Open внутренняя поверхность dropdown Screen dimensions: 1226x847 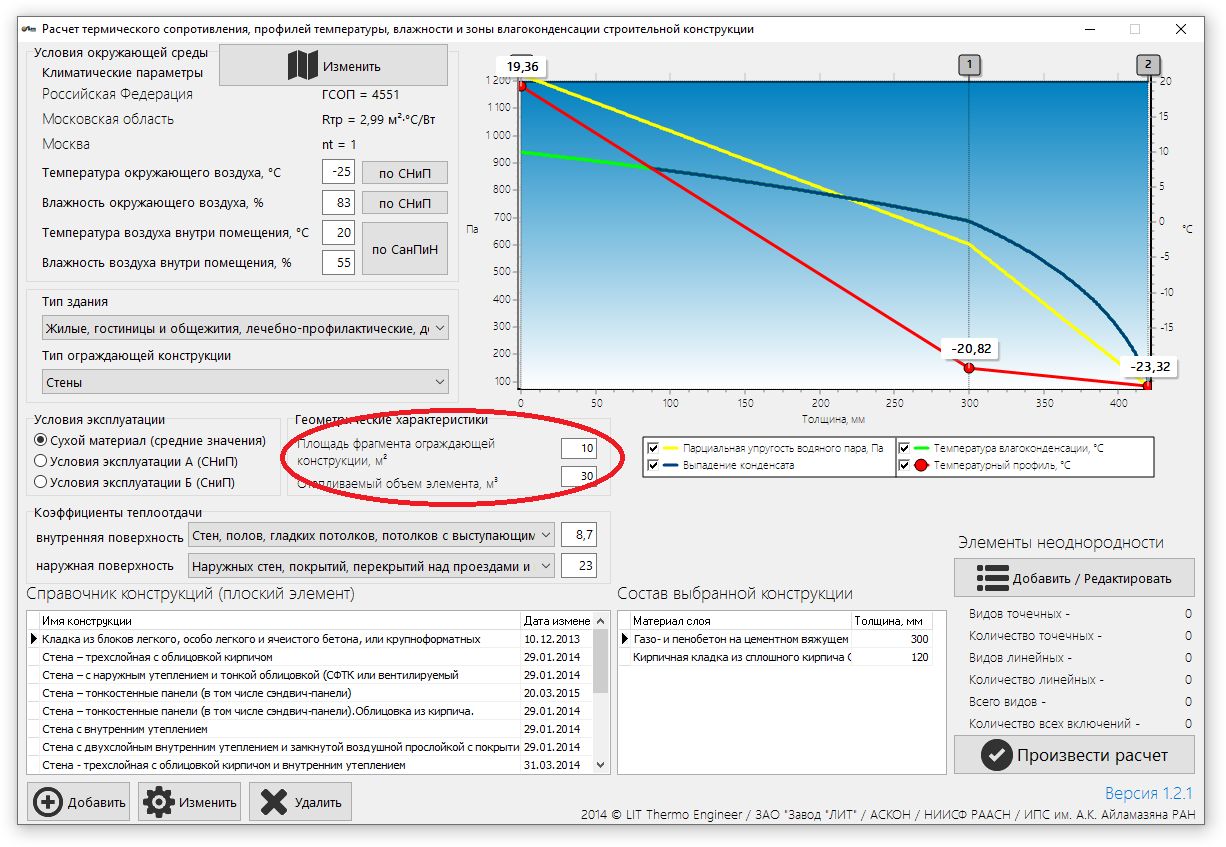[x=371, y=536]
